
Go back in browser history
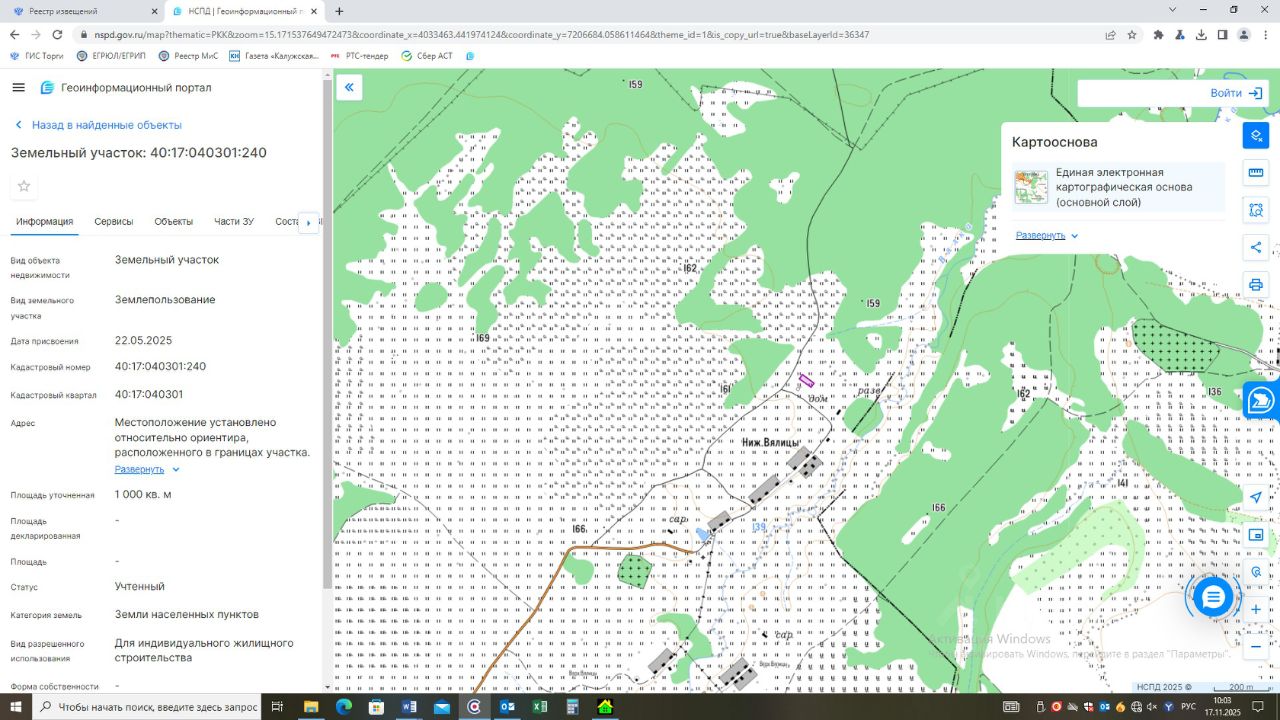tap(13, 34)
